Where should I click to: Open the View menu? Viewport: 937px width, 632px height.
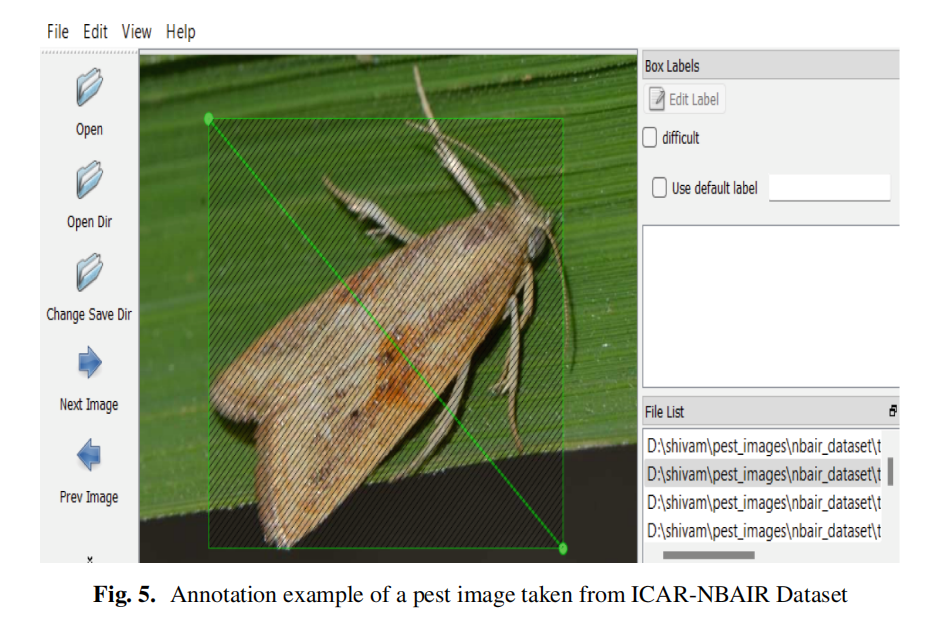coord(137,31)
